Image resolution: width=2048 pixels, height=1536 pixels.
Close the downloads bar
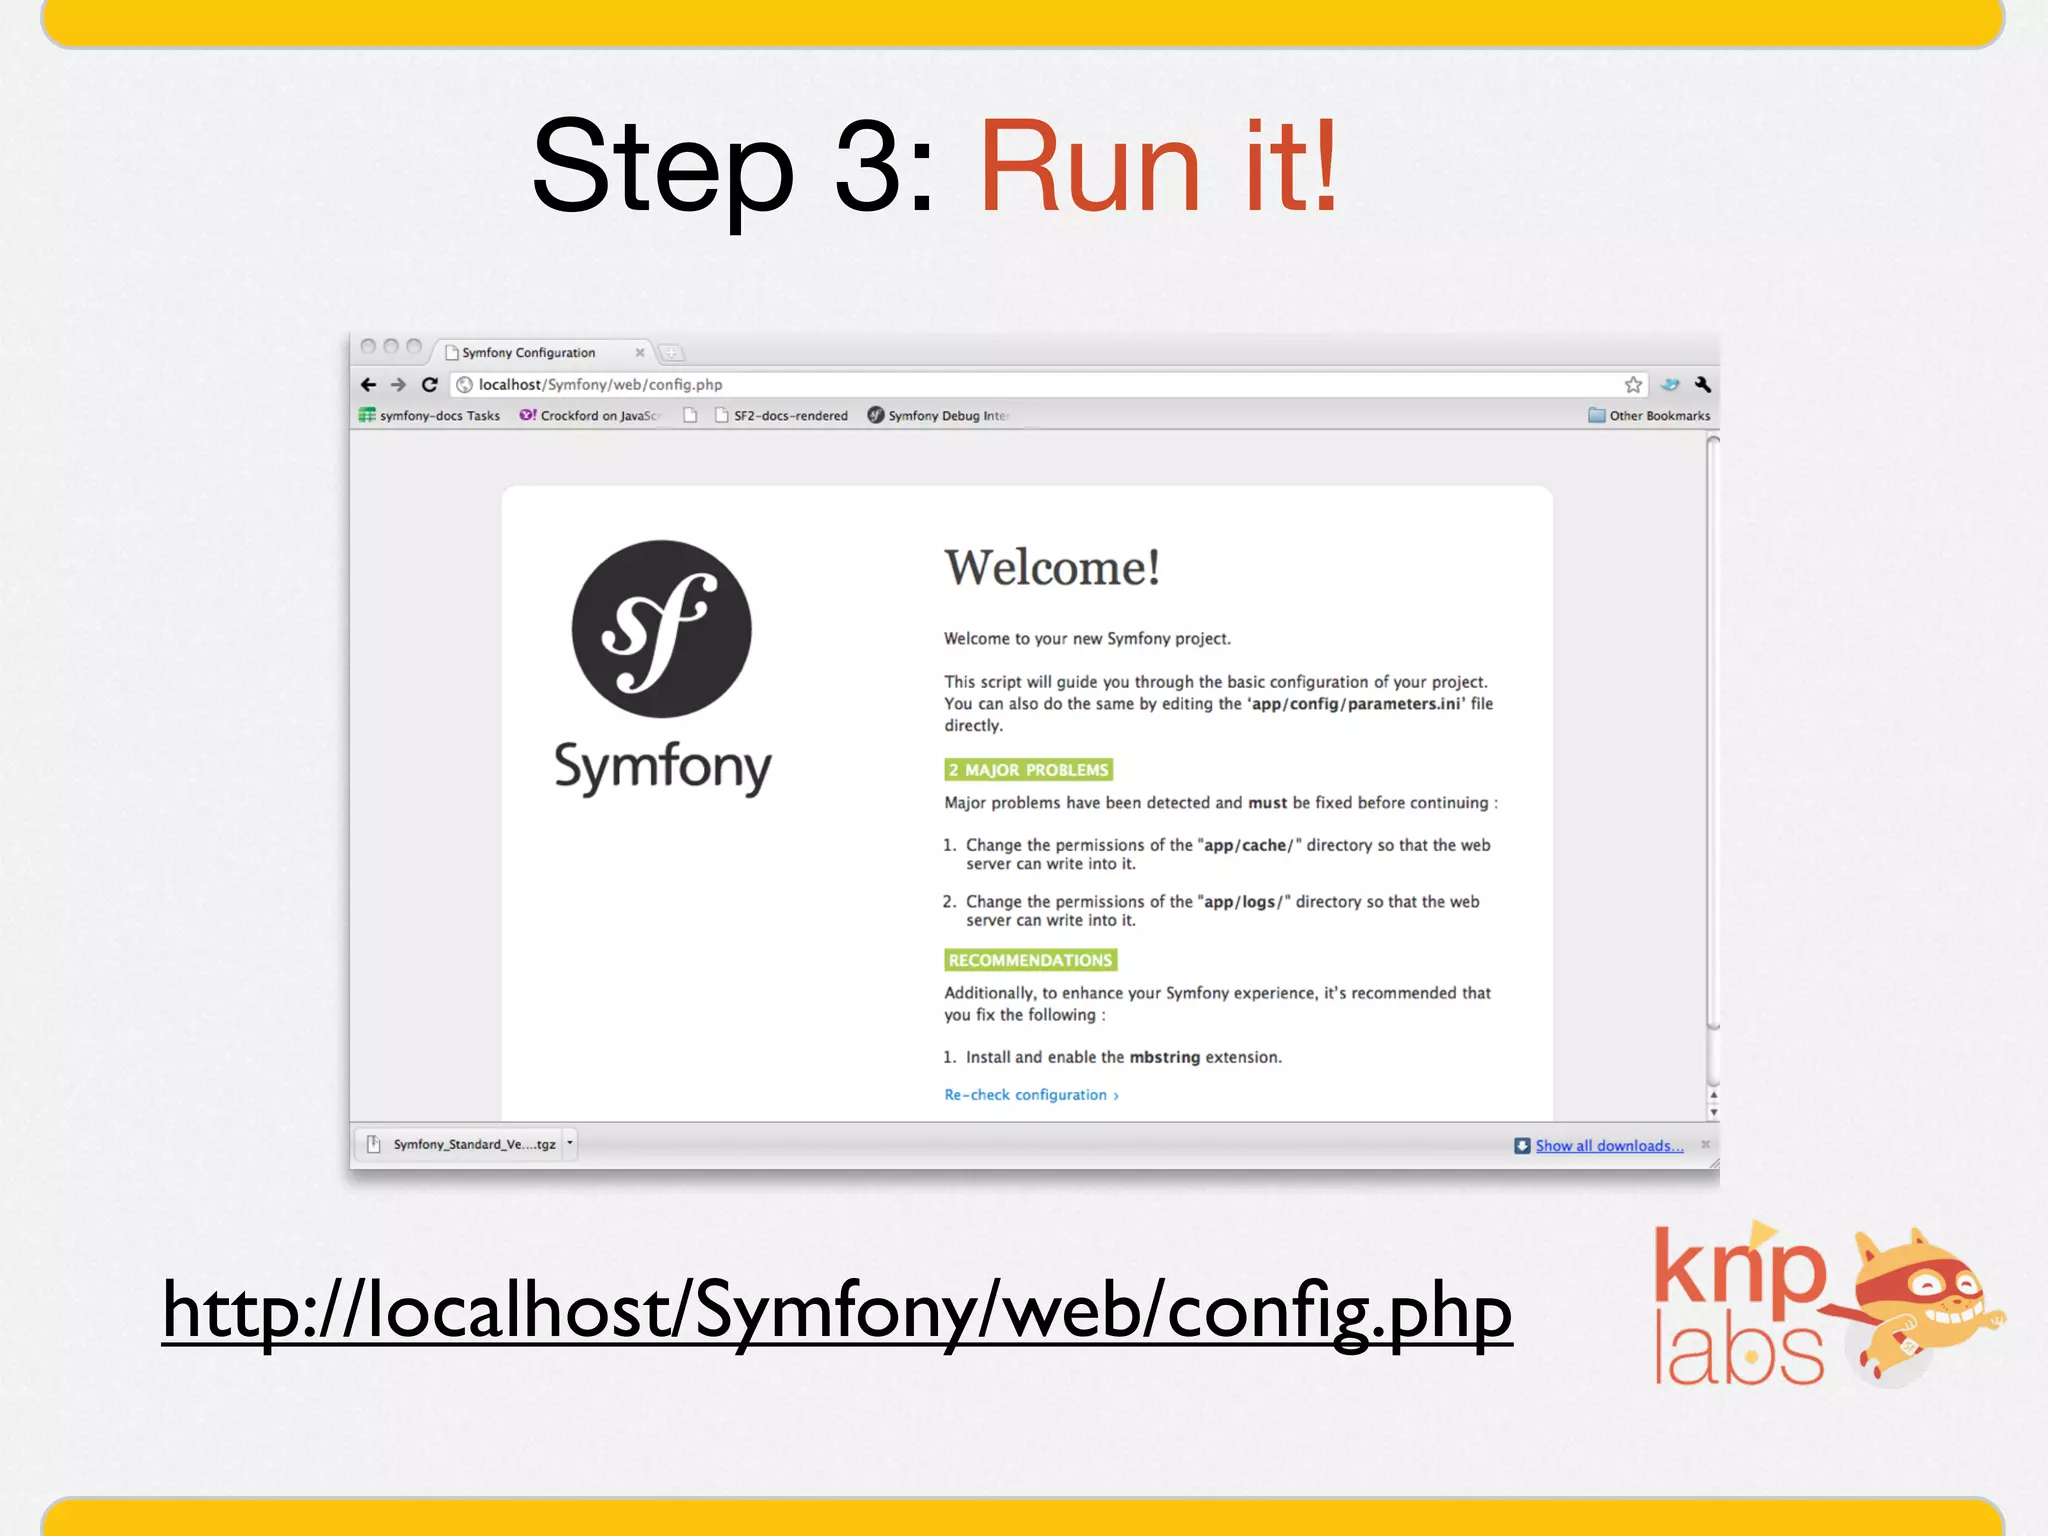click(x=1706, y=1145)
